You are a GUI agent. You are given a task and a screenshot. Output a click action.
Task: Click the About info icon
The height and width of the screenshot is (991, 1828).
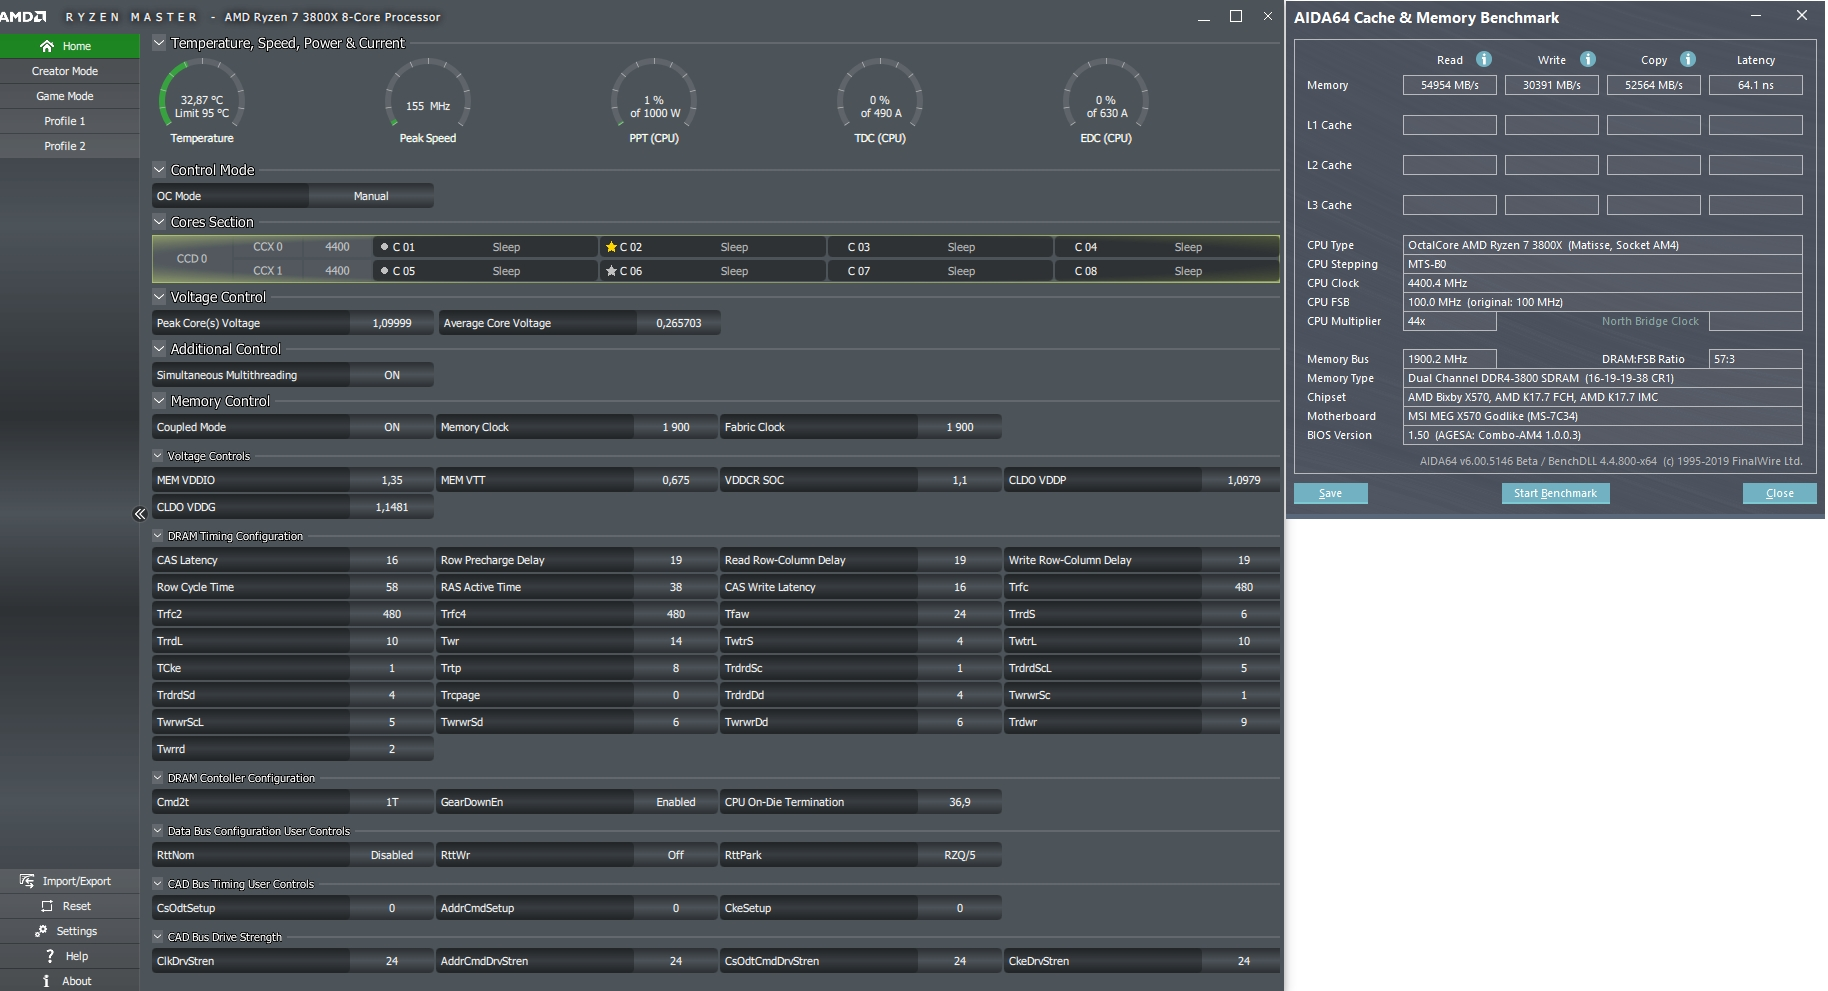46,981
